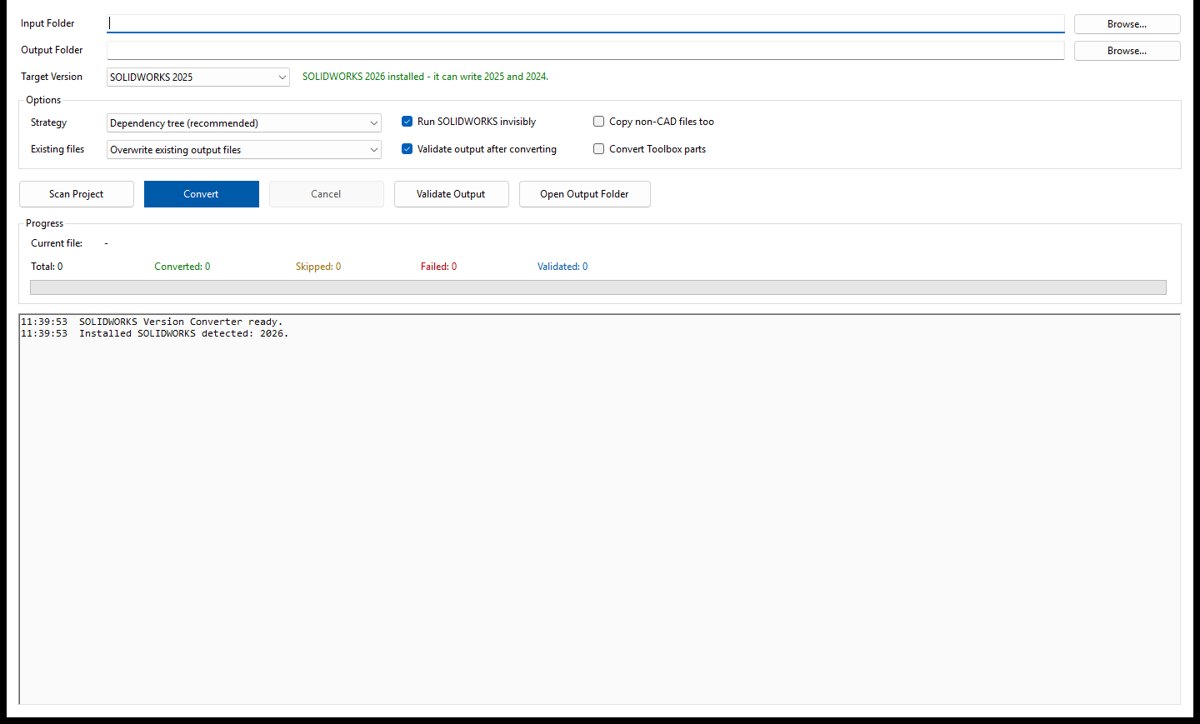The image size is (1200, 724).
Task: Enable Convert Toolbox parts checkbox
Action: [649, 149]
